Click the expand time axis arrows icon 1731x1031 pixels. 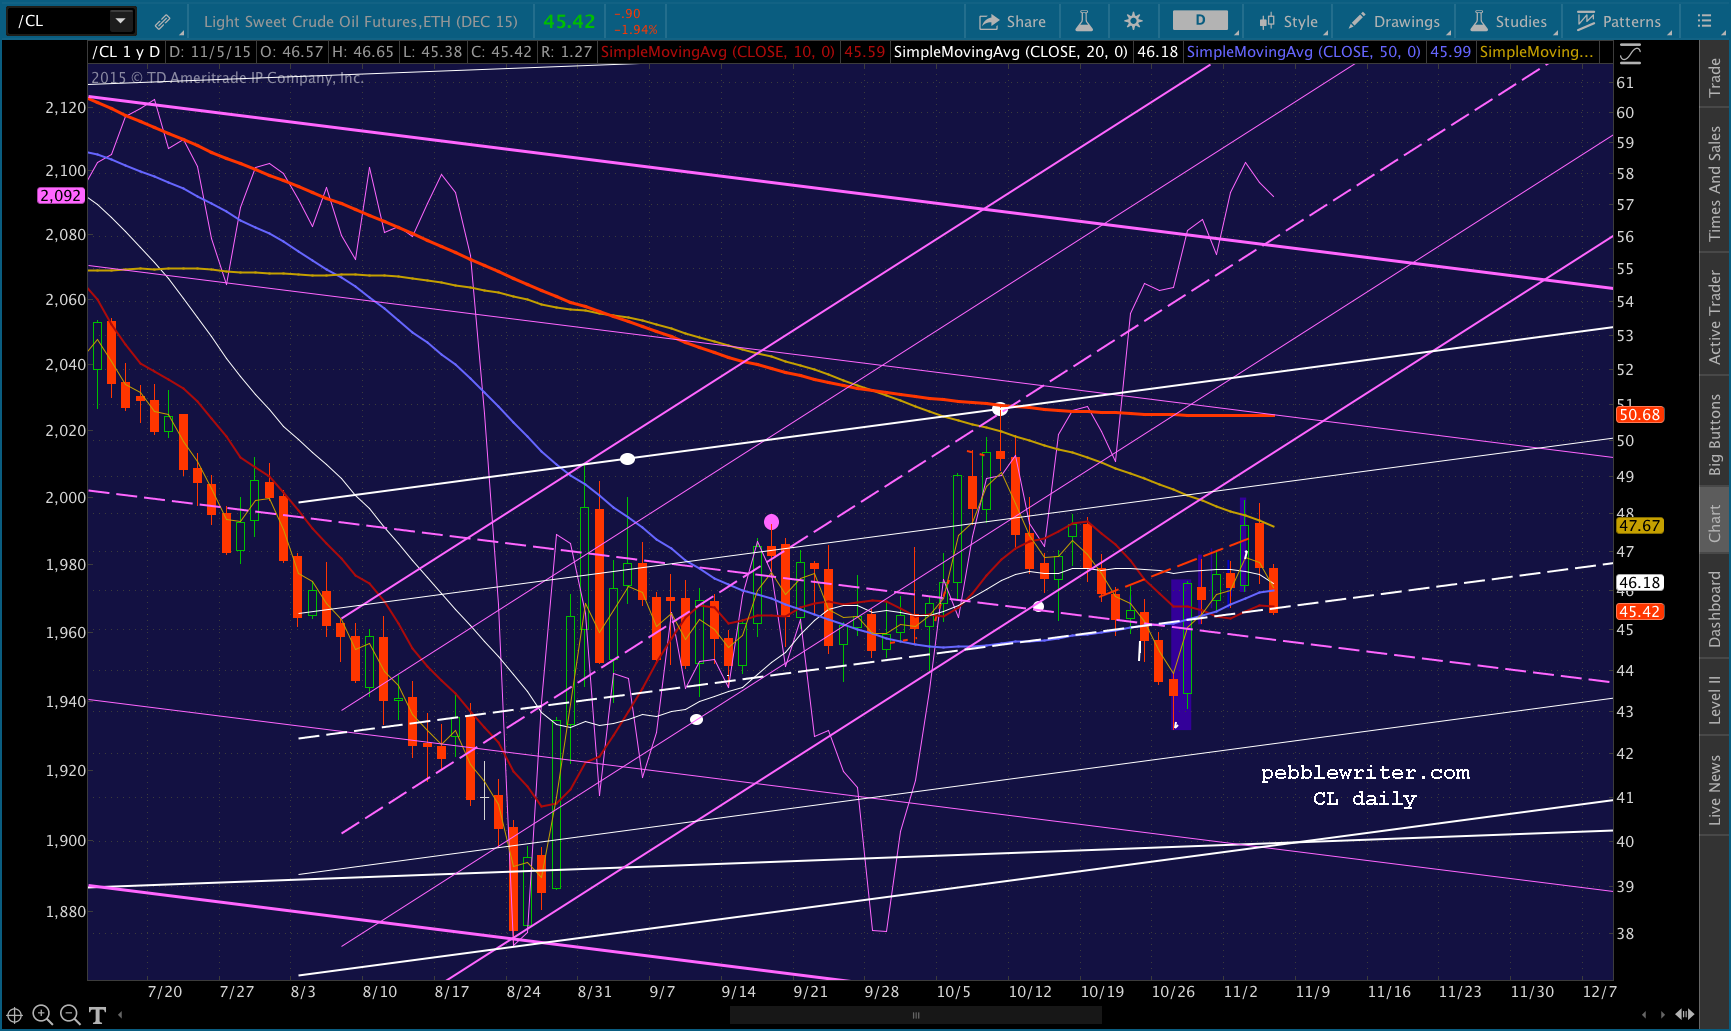click(x=1684, y=1015)
